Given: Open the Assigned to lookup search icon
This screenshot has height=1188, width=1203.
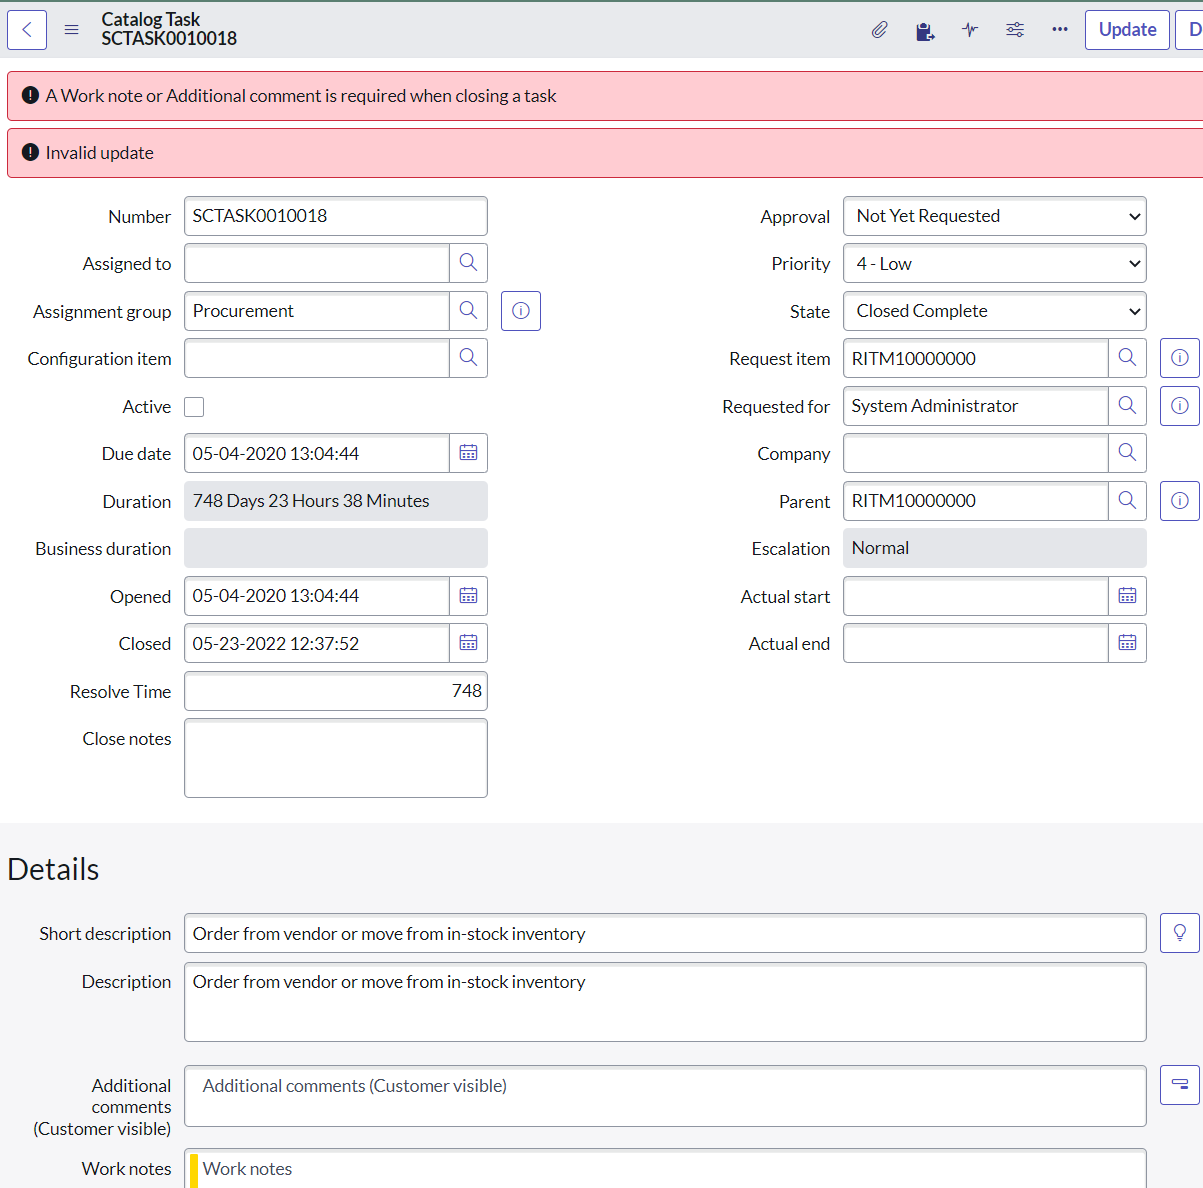Looking at the screenshot, I should 468,263.
